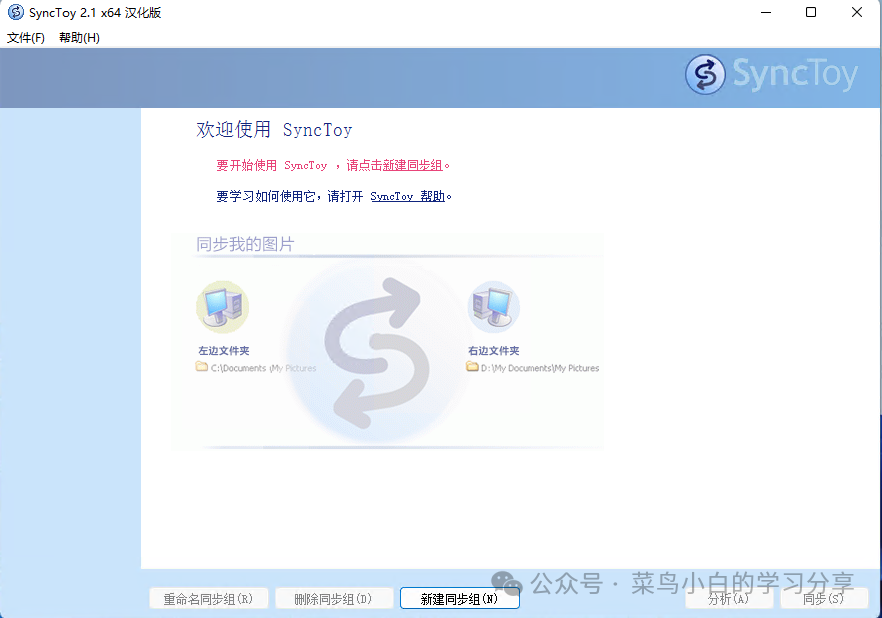The image size is (882, 618).
Task: Click the 新建同步组(N) button
Action: pos(460,598)
